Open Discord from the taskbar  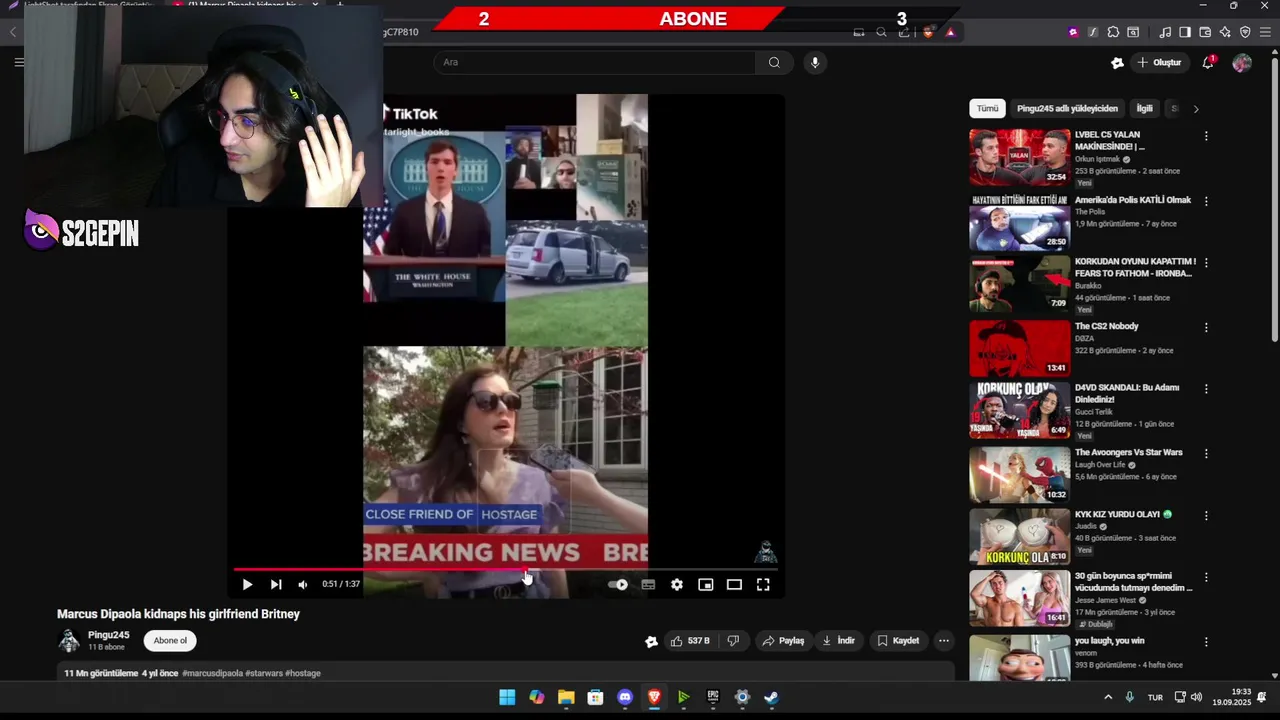coord(625,697)
